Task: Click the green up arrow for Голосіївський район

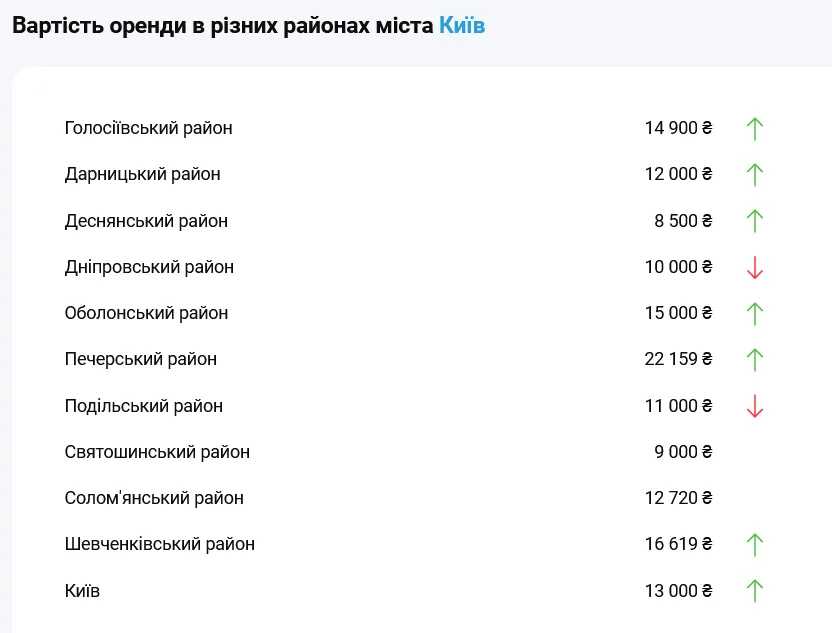Action: (x=755, y=128)
